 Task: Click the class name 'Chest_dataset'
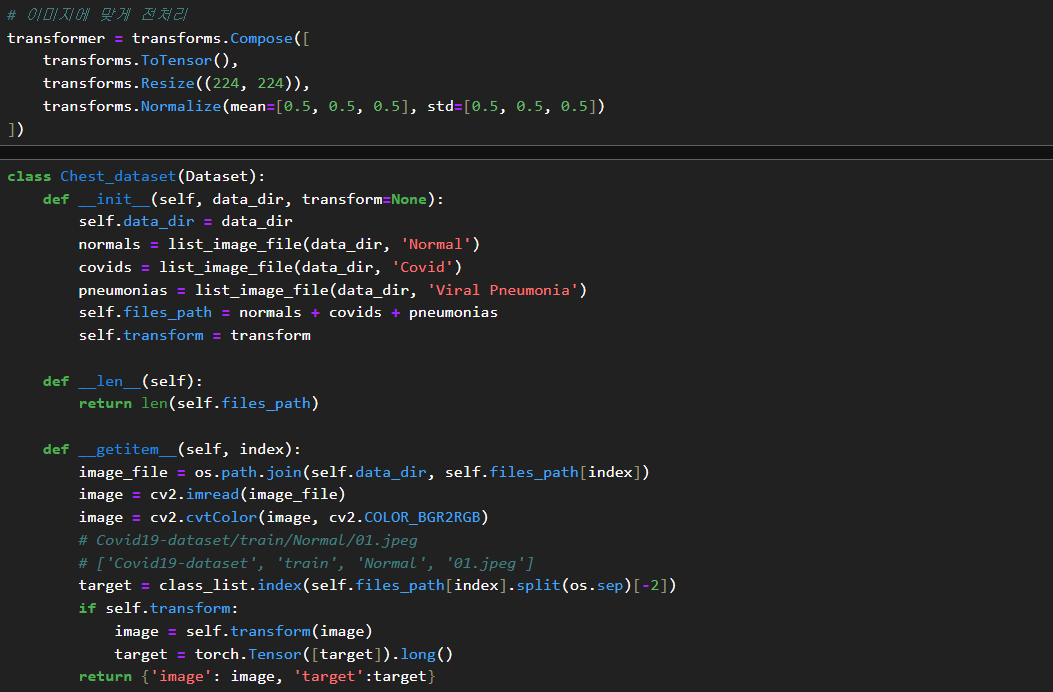118,176
